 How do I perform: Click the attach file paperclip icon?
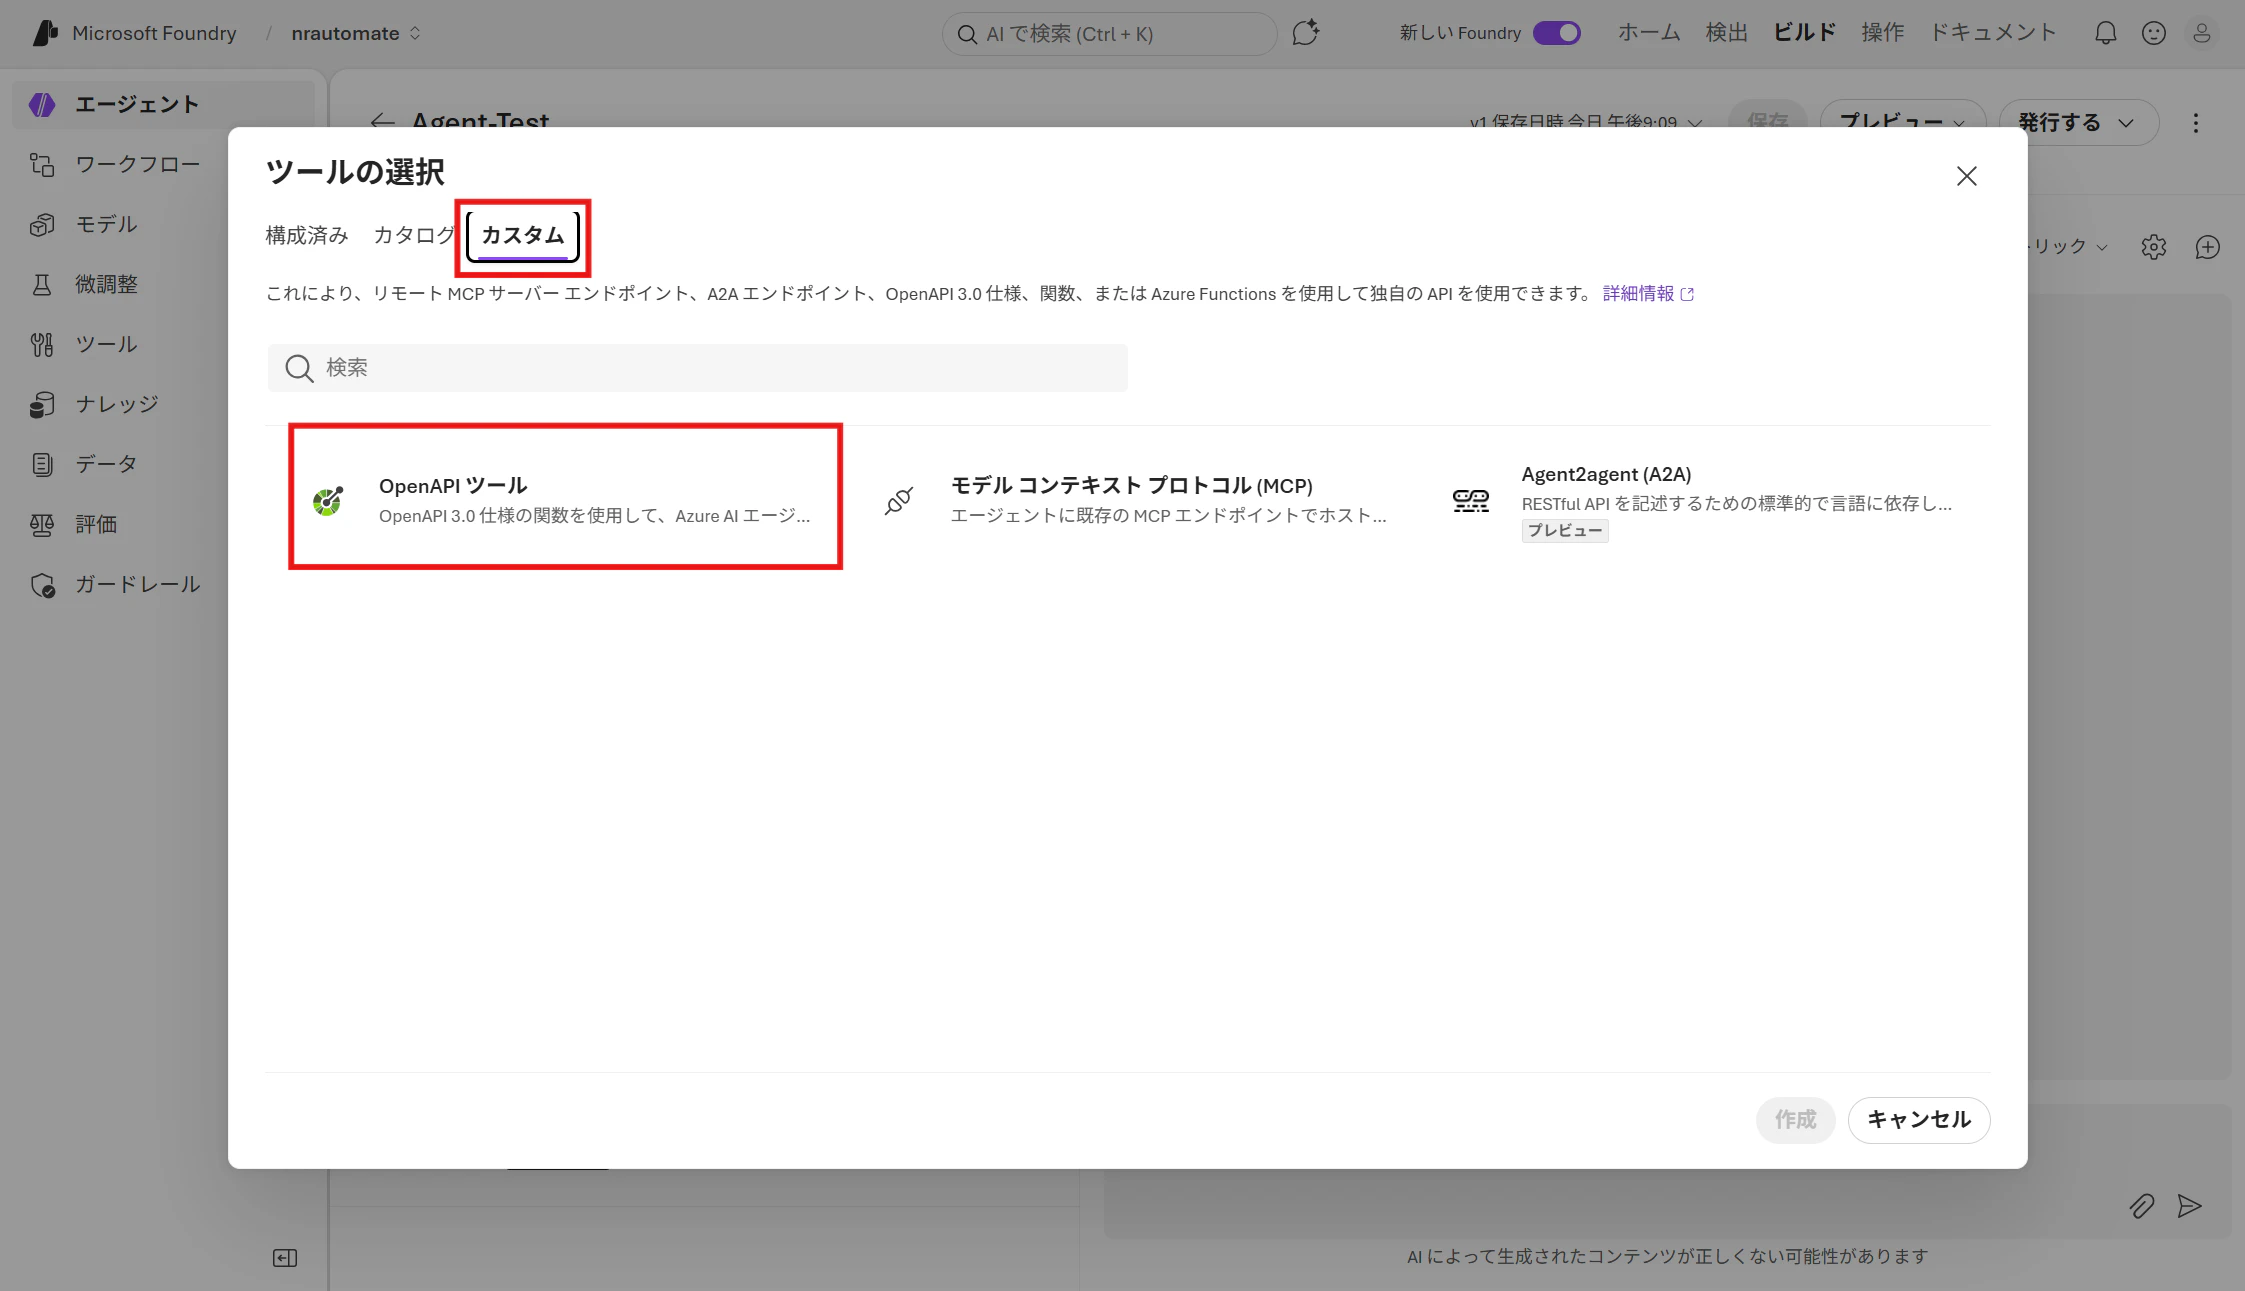[x=2141, y=1206]
